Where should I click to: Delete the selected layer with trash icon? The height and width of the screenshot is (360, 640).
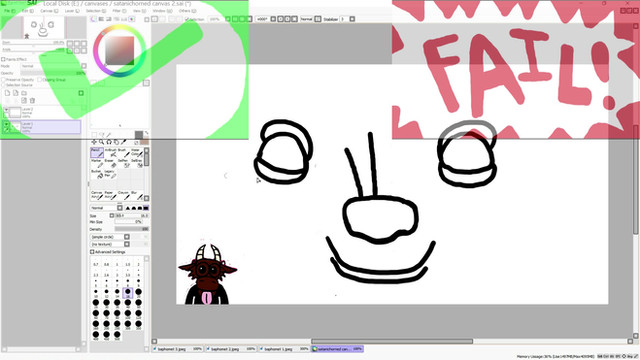pyautogui.click(x=32, y=100)
